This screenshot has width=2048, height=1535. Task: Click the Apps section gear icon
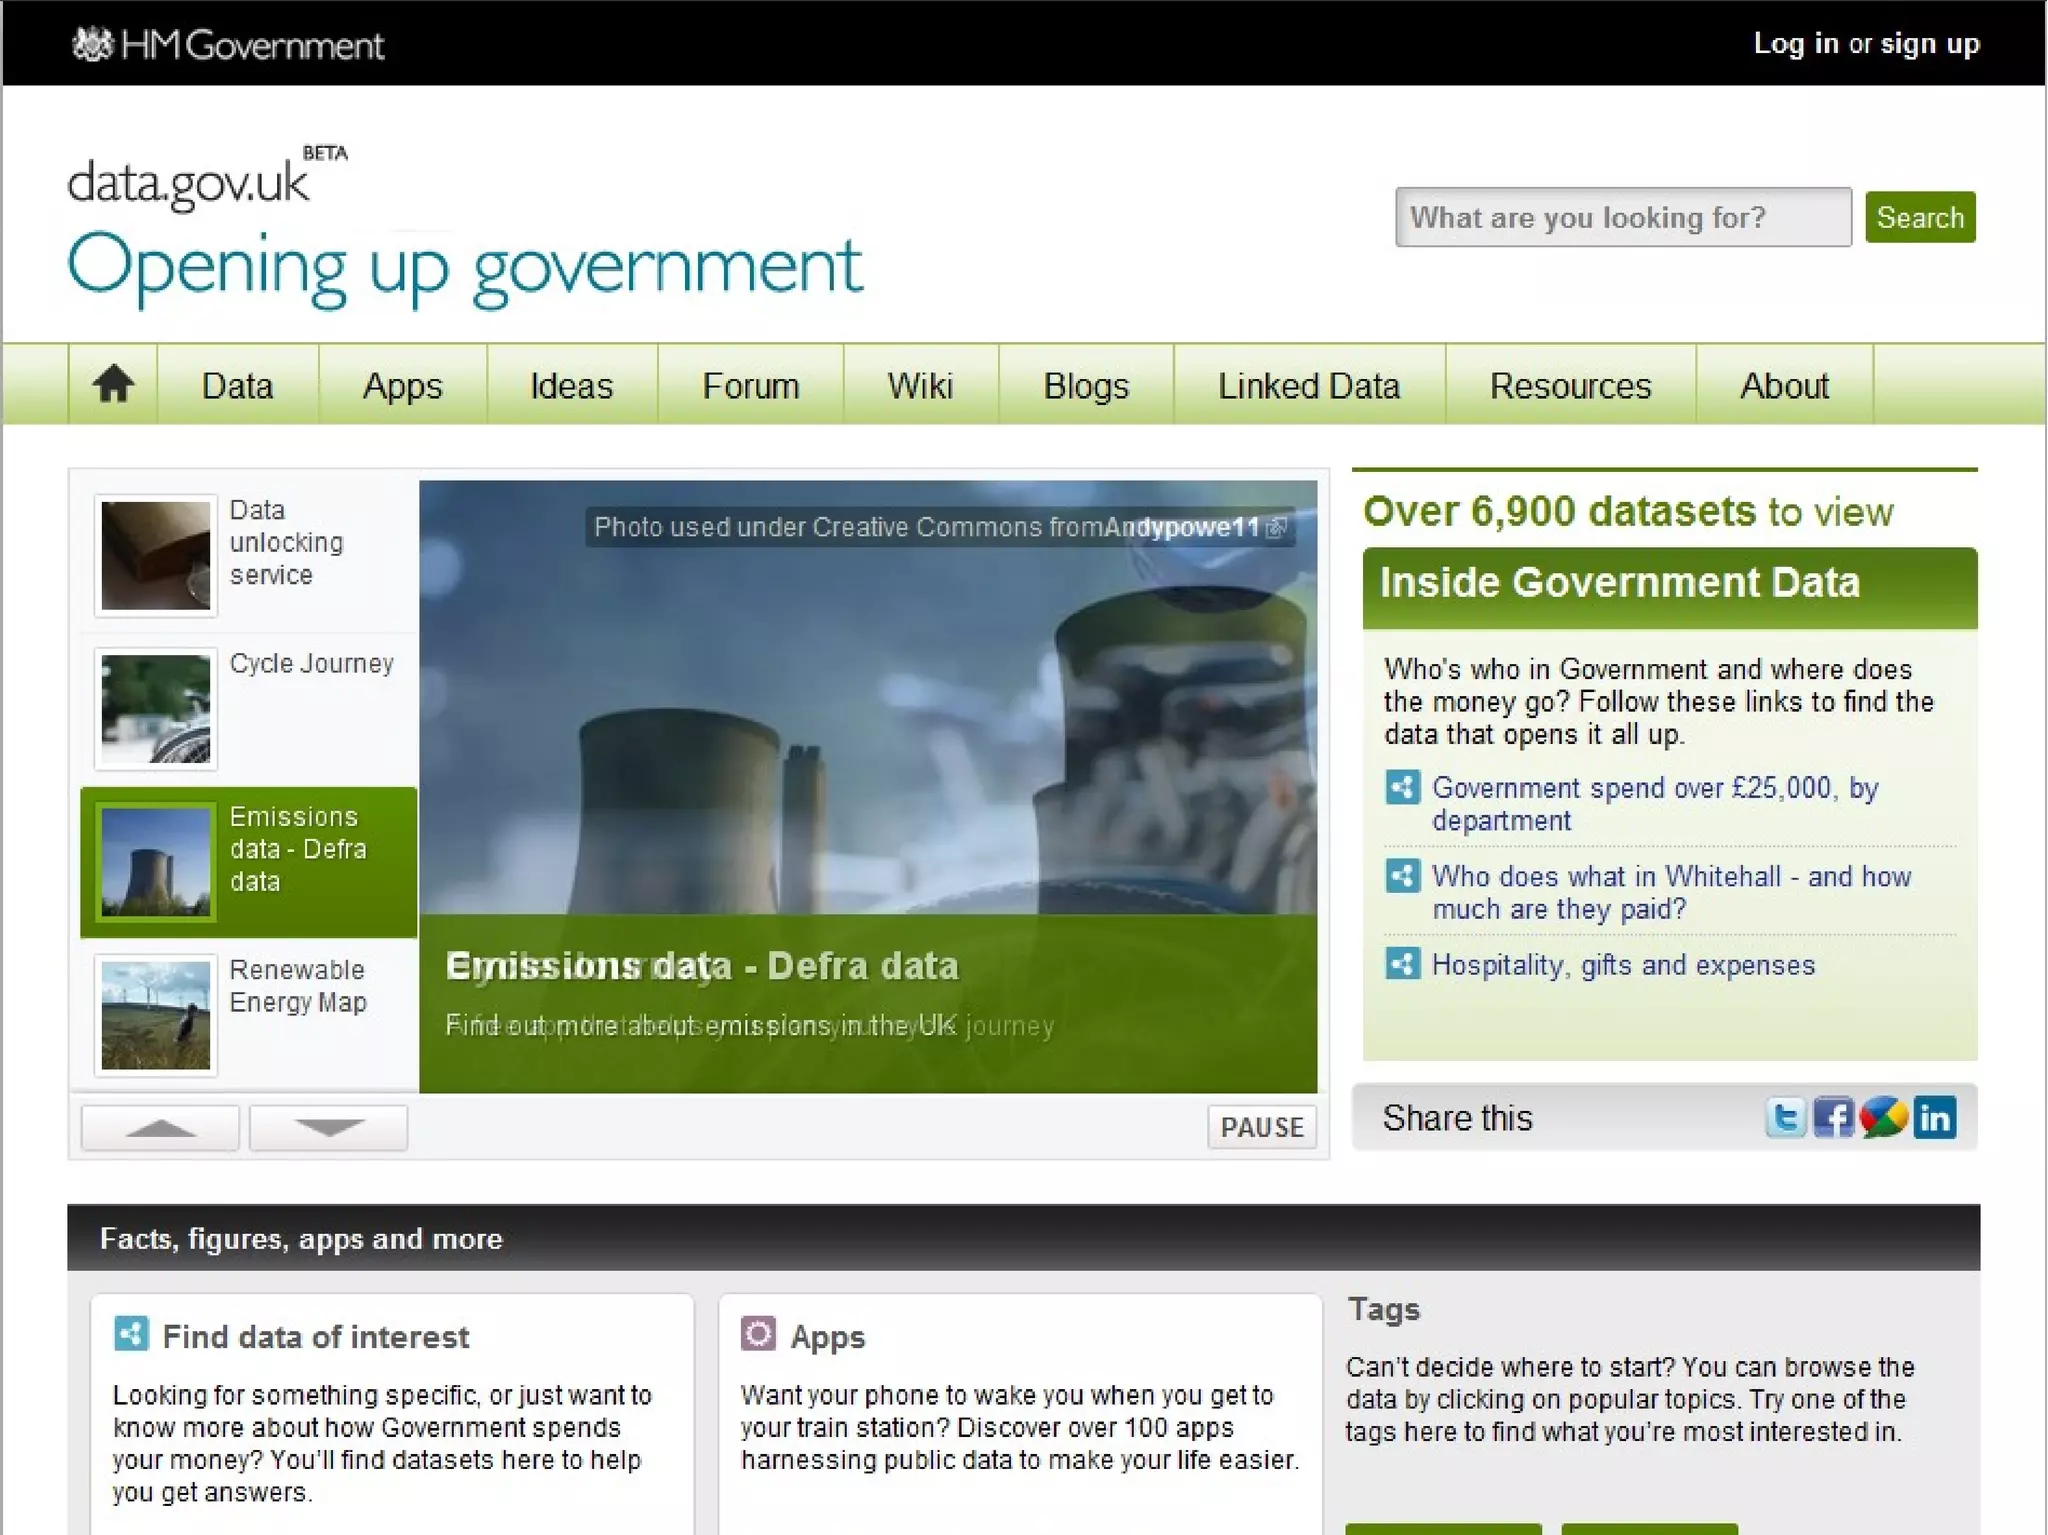click(x=758, y=1334)
